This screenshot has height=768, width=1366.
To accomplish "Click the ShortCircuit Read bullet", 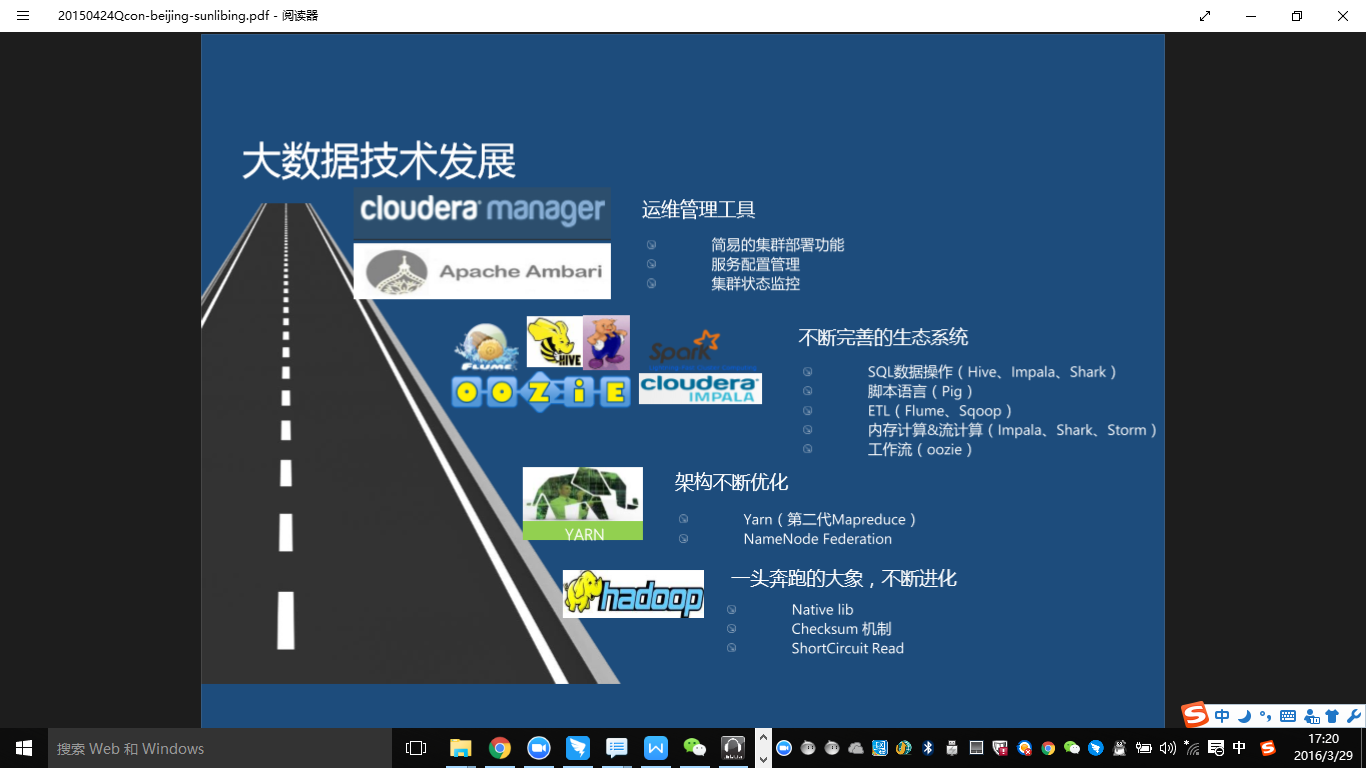I will click(x=848, y=648).
